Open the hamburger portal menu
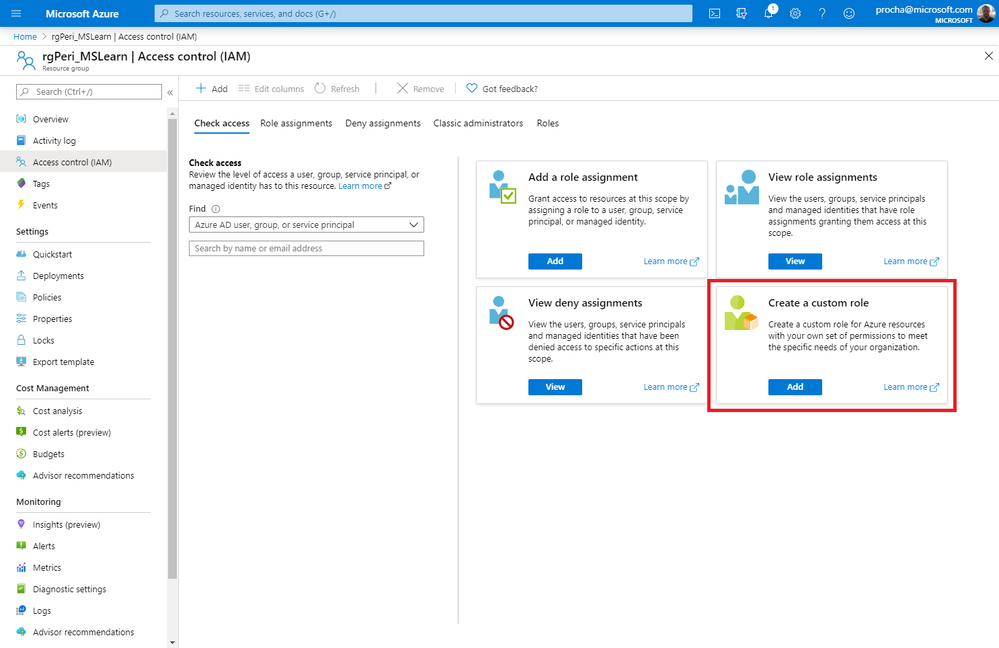999x648 pixels. tap(16, 13)
